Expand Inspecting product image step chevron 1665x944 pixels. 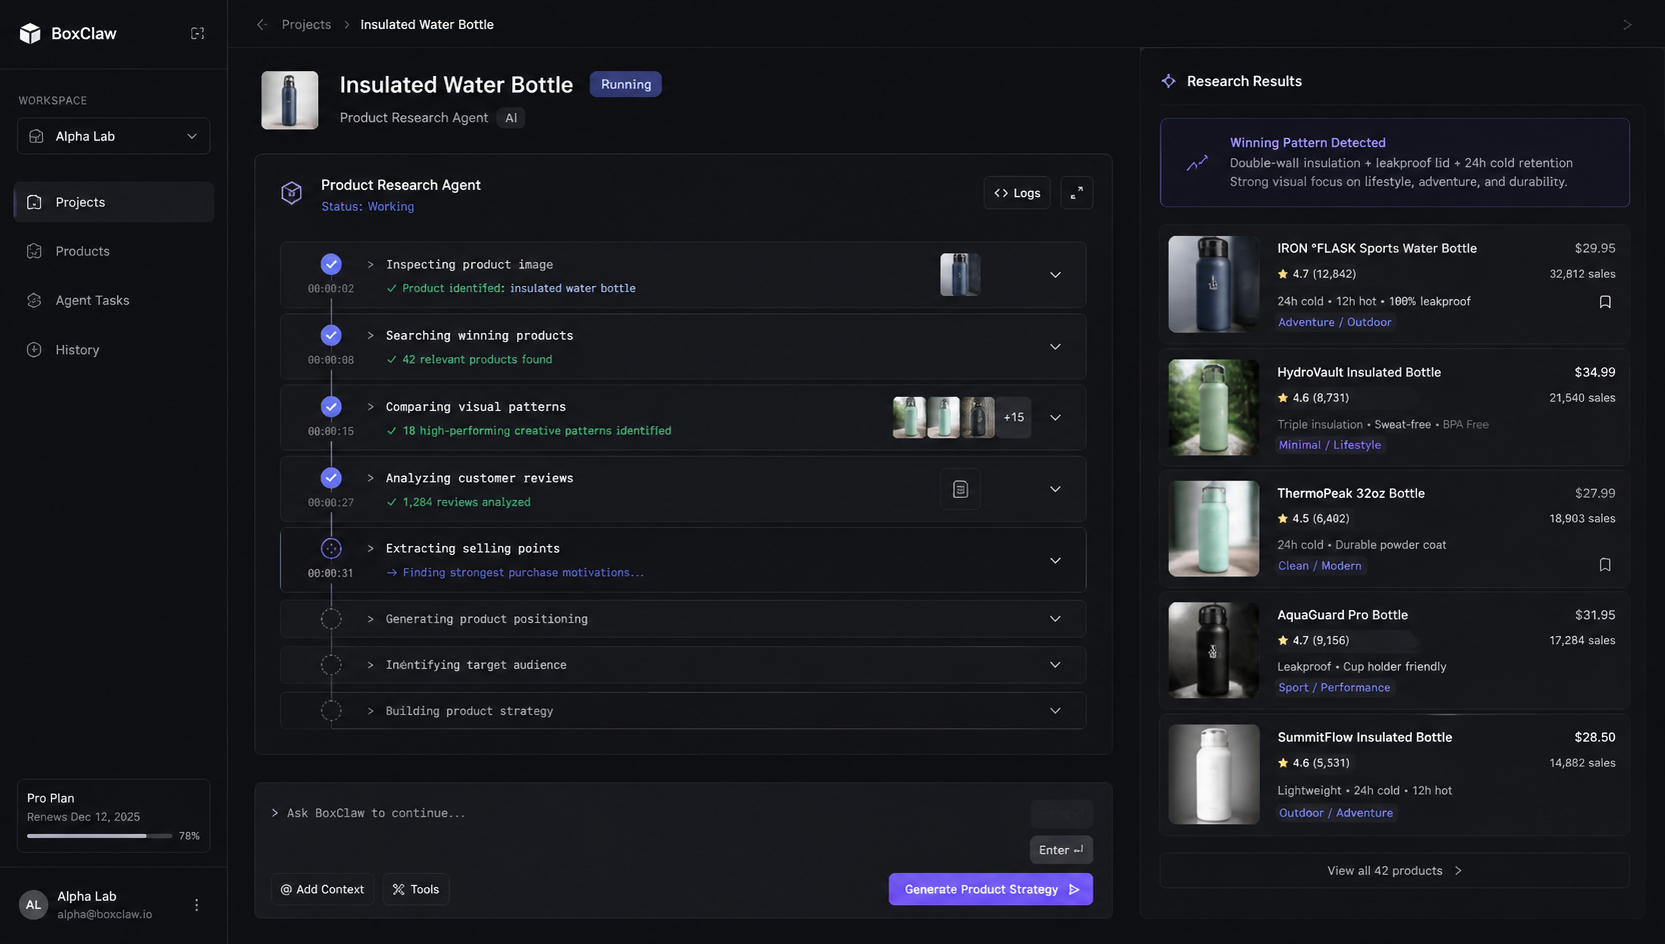[1055, 275]
